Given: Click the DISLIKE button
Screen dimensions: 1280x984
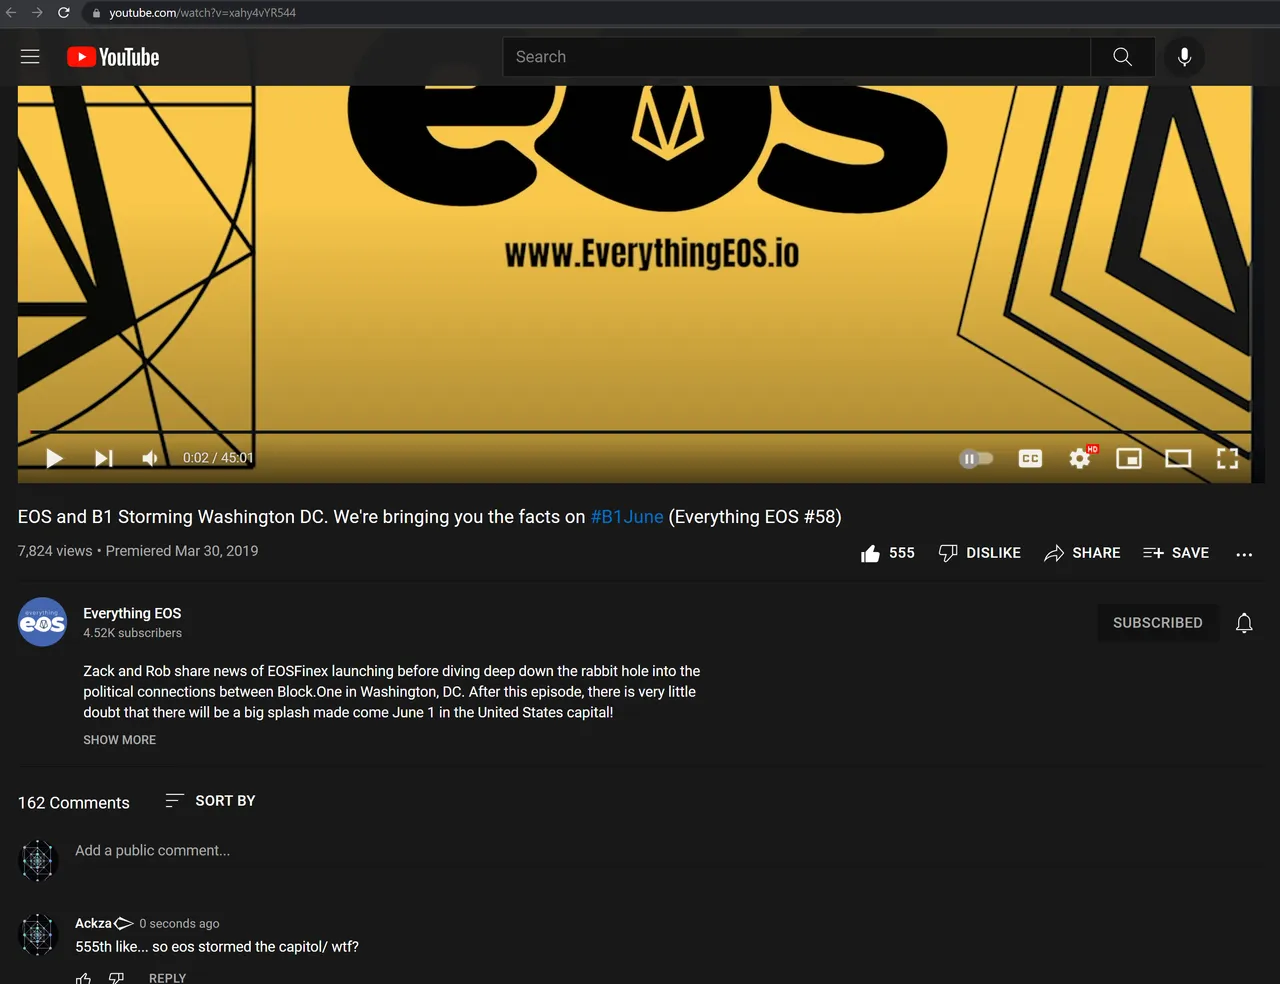Looking at the screenshot, I should [x=979, y=553].
